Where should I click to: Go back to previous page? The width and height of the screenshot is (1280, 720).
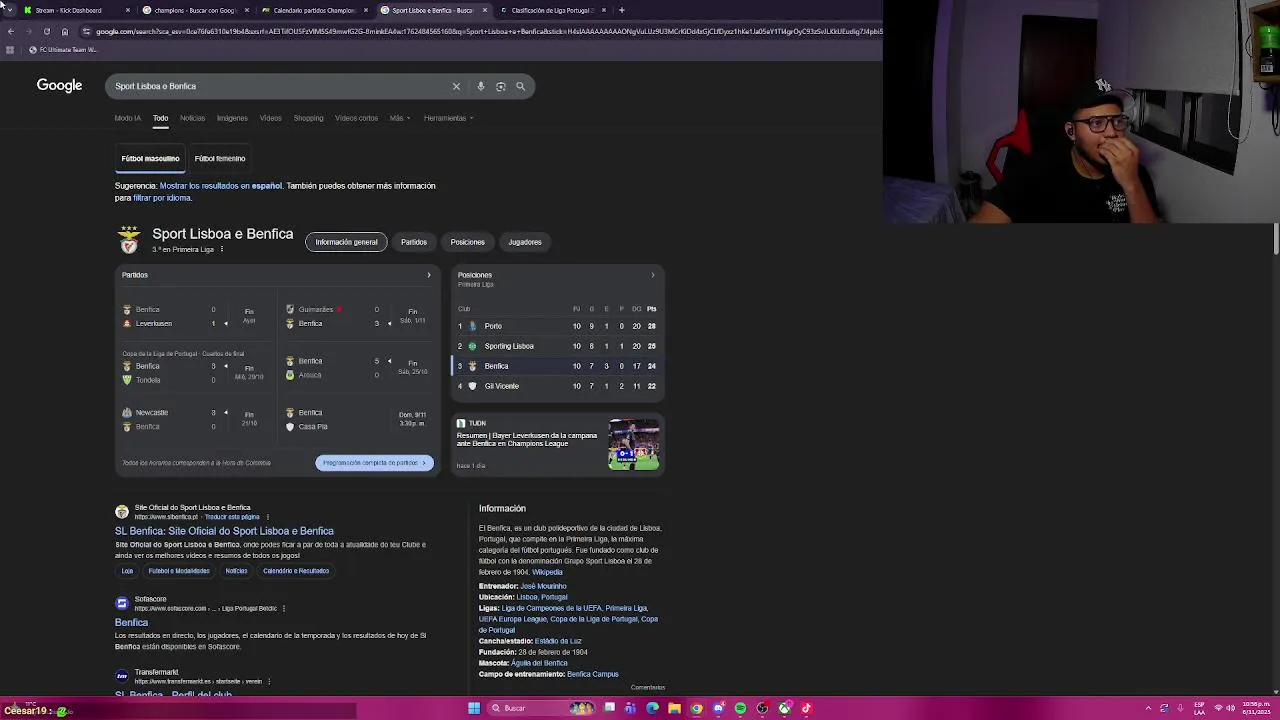tap(10, 31)
